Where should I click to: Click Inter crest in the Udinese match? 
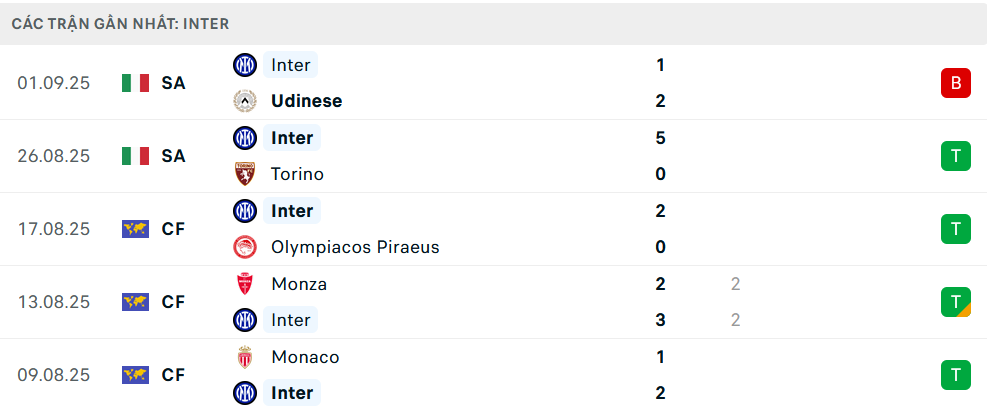click(245, 65)
